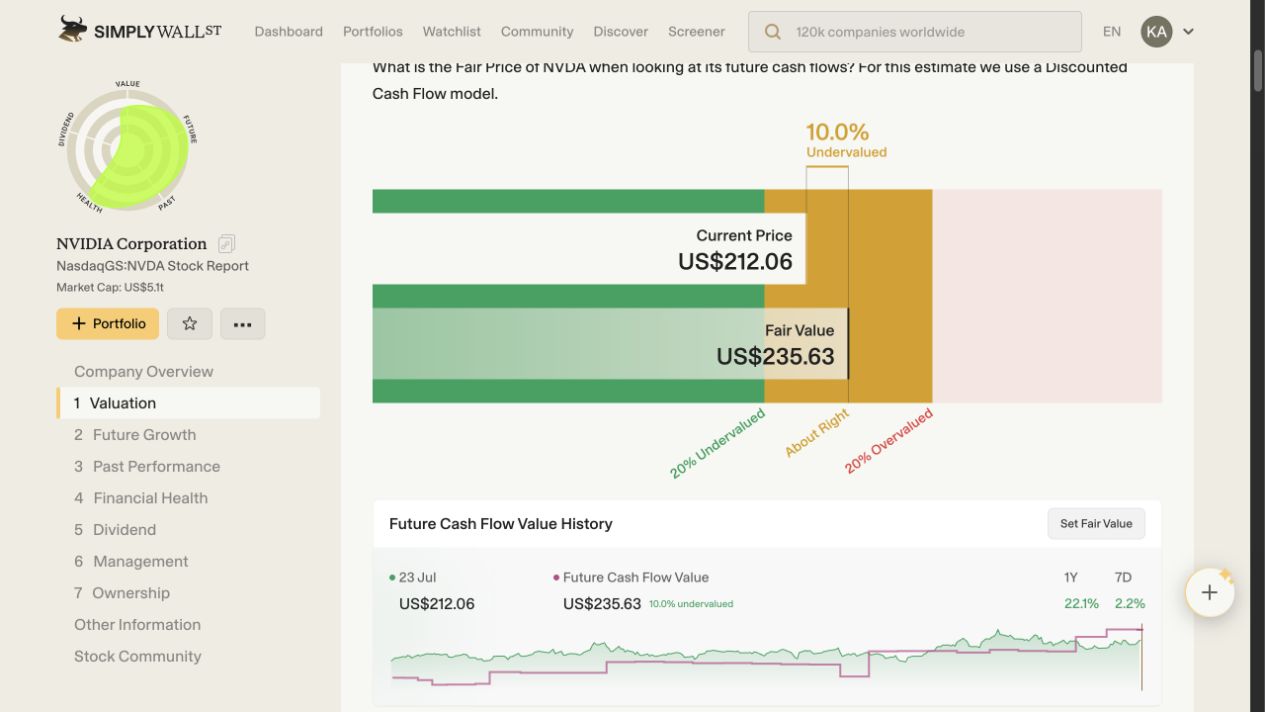Image resolution: width=1265 pixels, height=712 pixels.
Task: Go to the Ownership section
Action: pos(122,593)
